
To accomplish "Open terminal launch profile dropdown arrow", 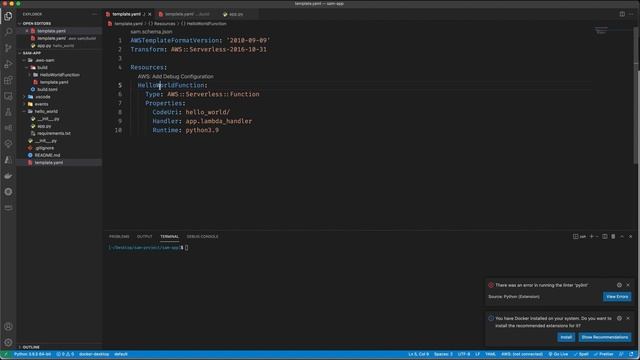I will [597, 236].
